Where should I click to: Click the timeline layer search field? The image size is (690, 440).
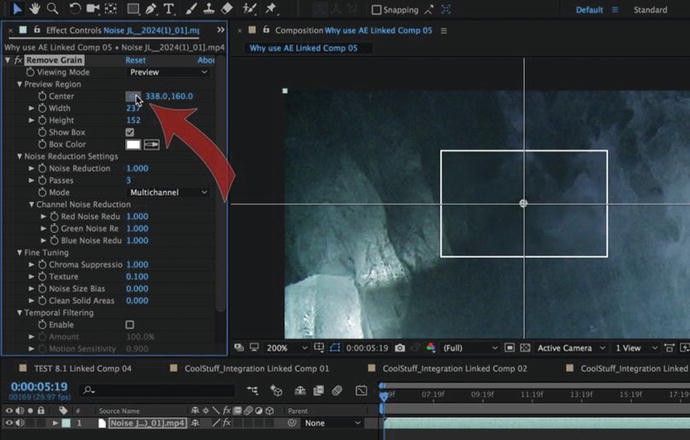[x=158, y=390]
